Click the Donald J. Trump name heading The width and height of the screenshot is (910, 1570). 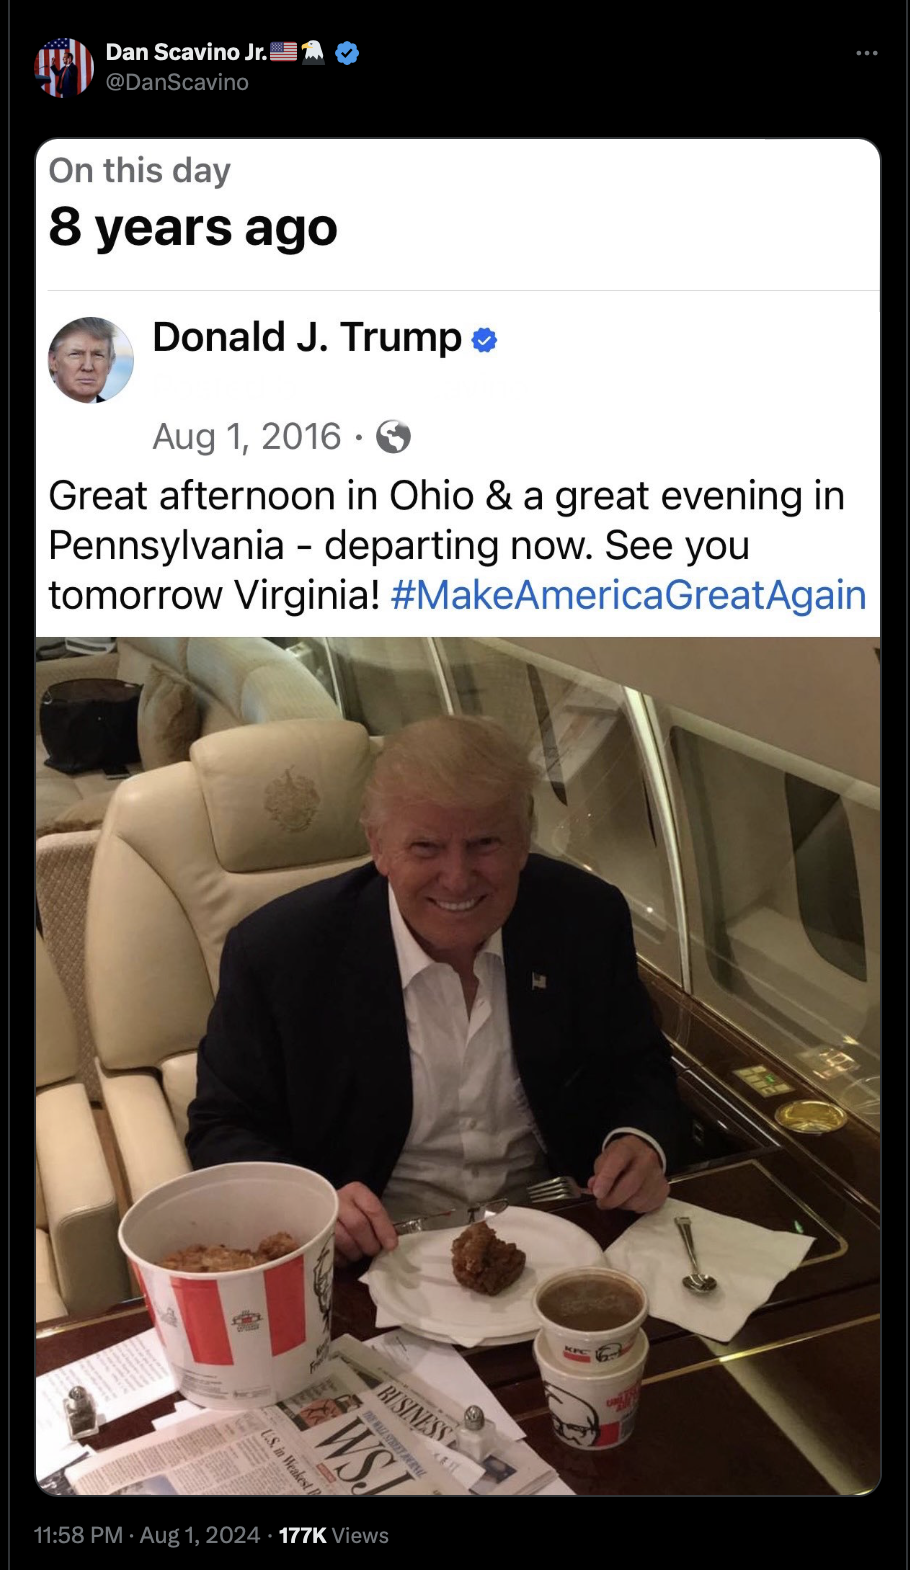coord(307,337)
